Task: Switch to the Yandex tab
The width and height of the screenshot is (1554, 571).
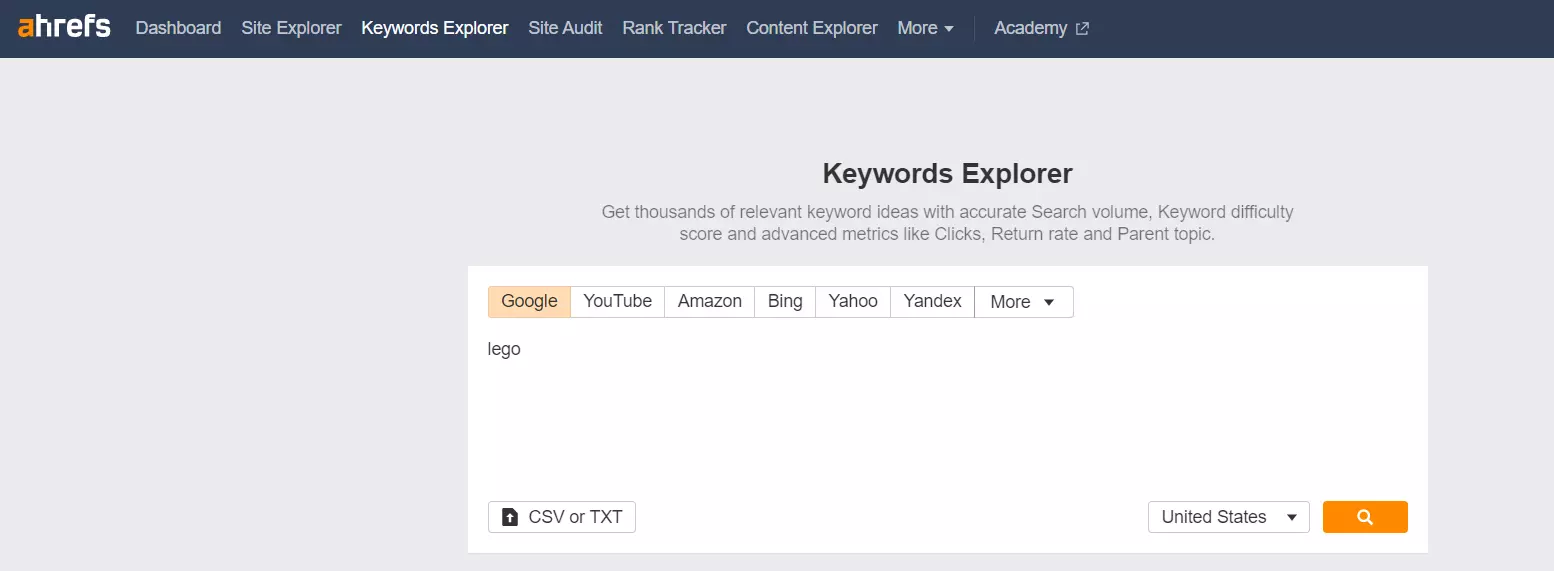Action: click(x=932, y=302)
